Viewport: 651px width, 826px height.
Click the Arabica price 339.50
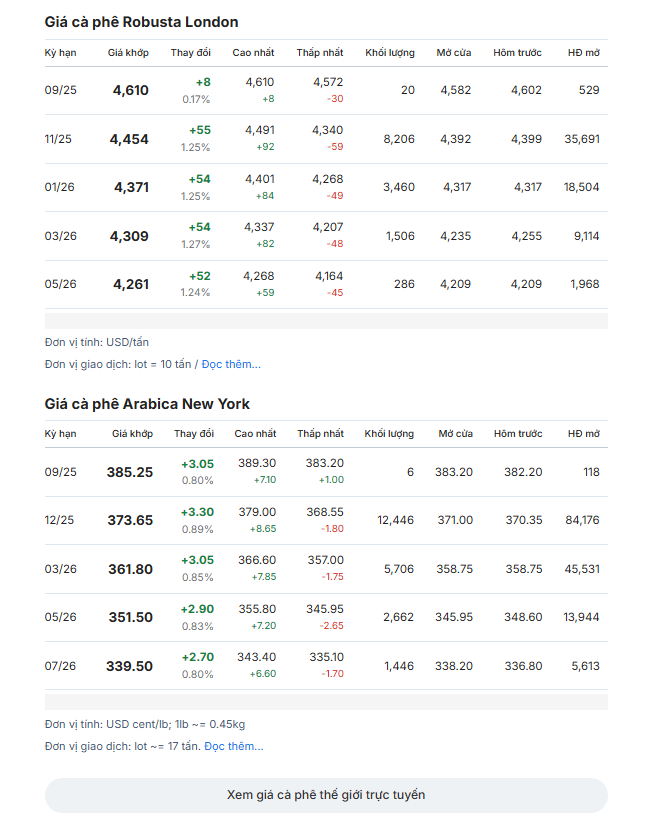pyautogui.click(x=130, y=666)
